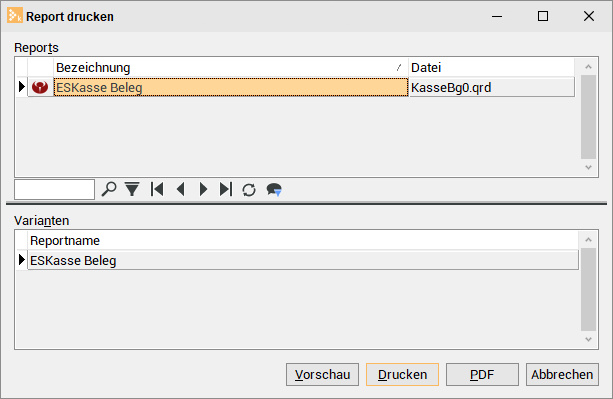Sort by the Bezeichnung column header
Screen dimensions: 613x399
pyautogui.click(x=231, y=68)
